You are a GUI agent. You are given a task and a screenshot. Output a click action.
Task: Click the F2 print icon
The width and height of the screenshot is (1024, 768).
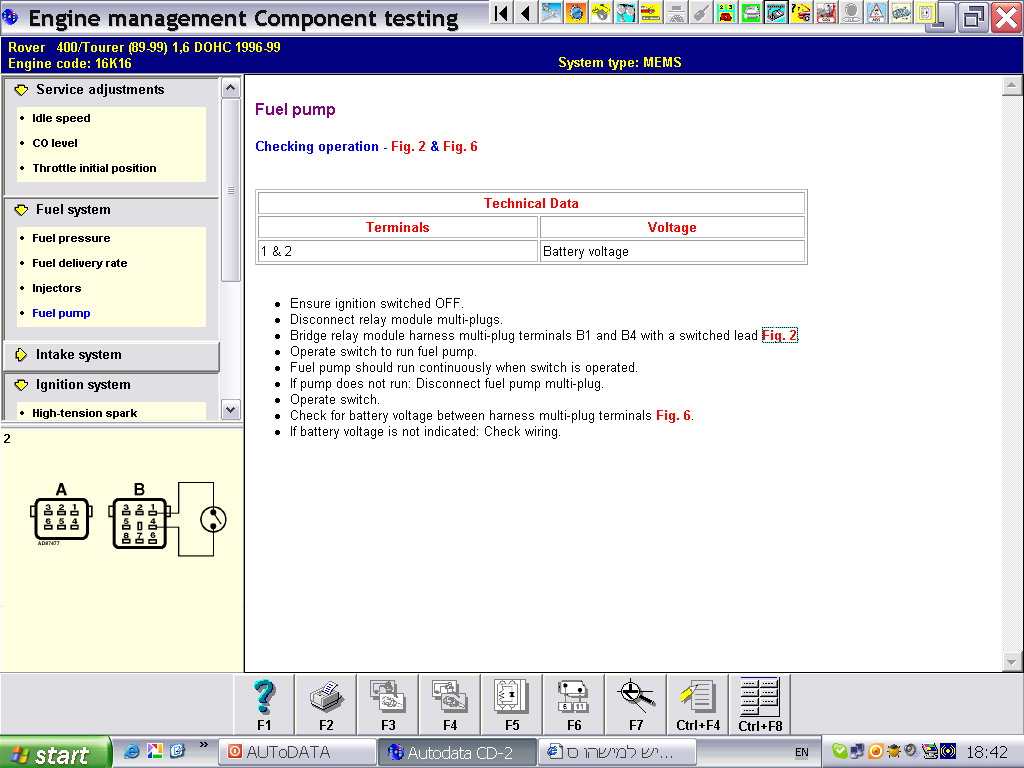[326, 697]
